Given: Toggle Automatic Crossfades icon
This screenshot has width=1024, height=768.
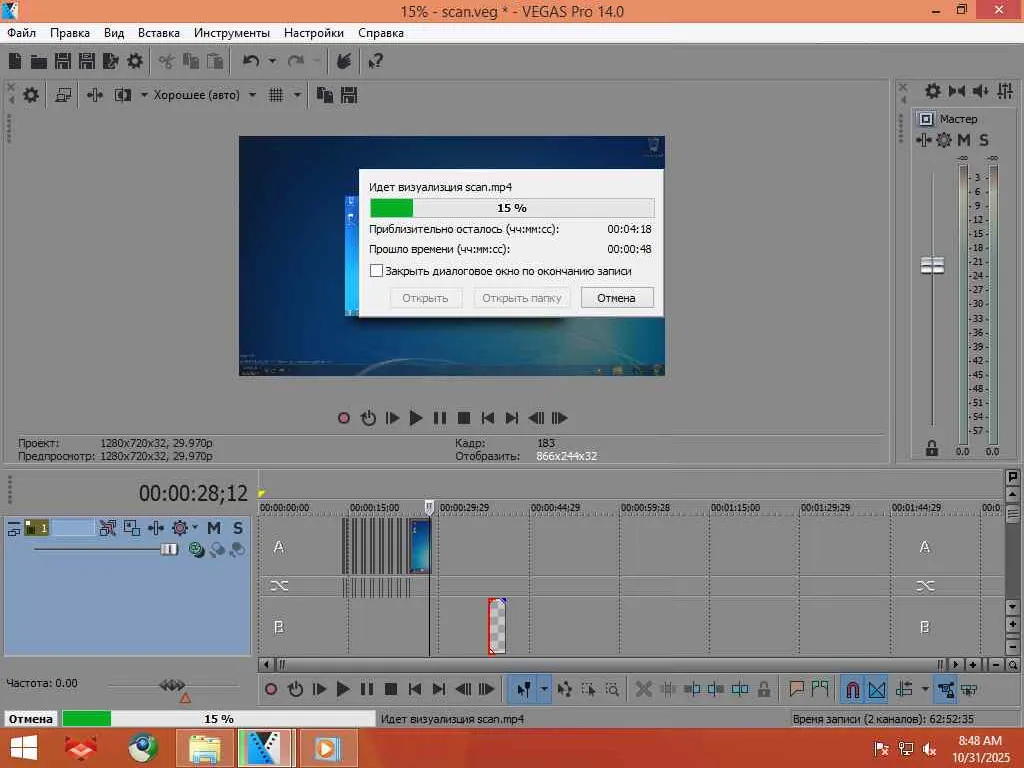Looking at the screenshot, I should point(877,689).
